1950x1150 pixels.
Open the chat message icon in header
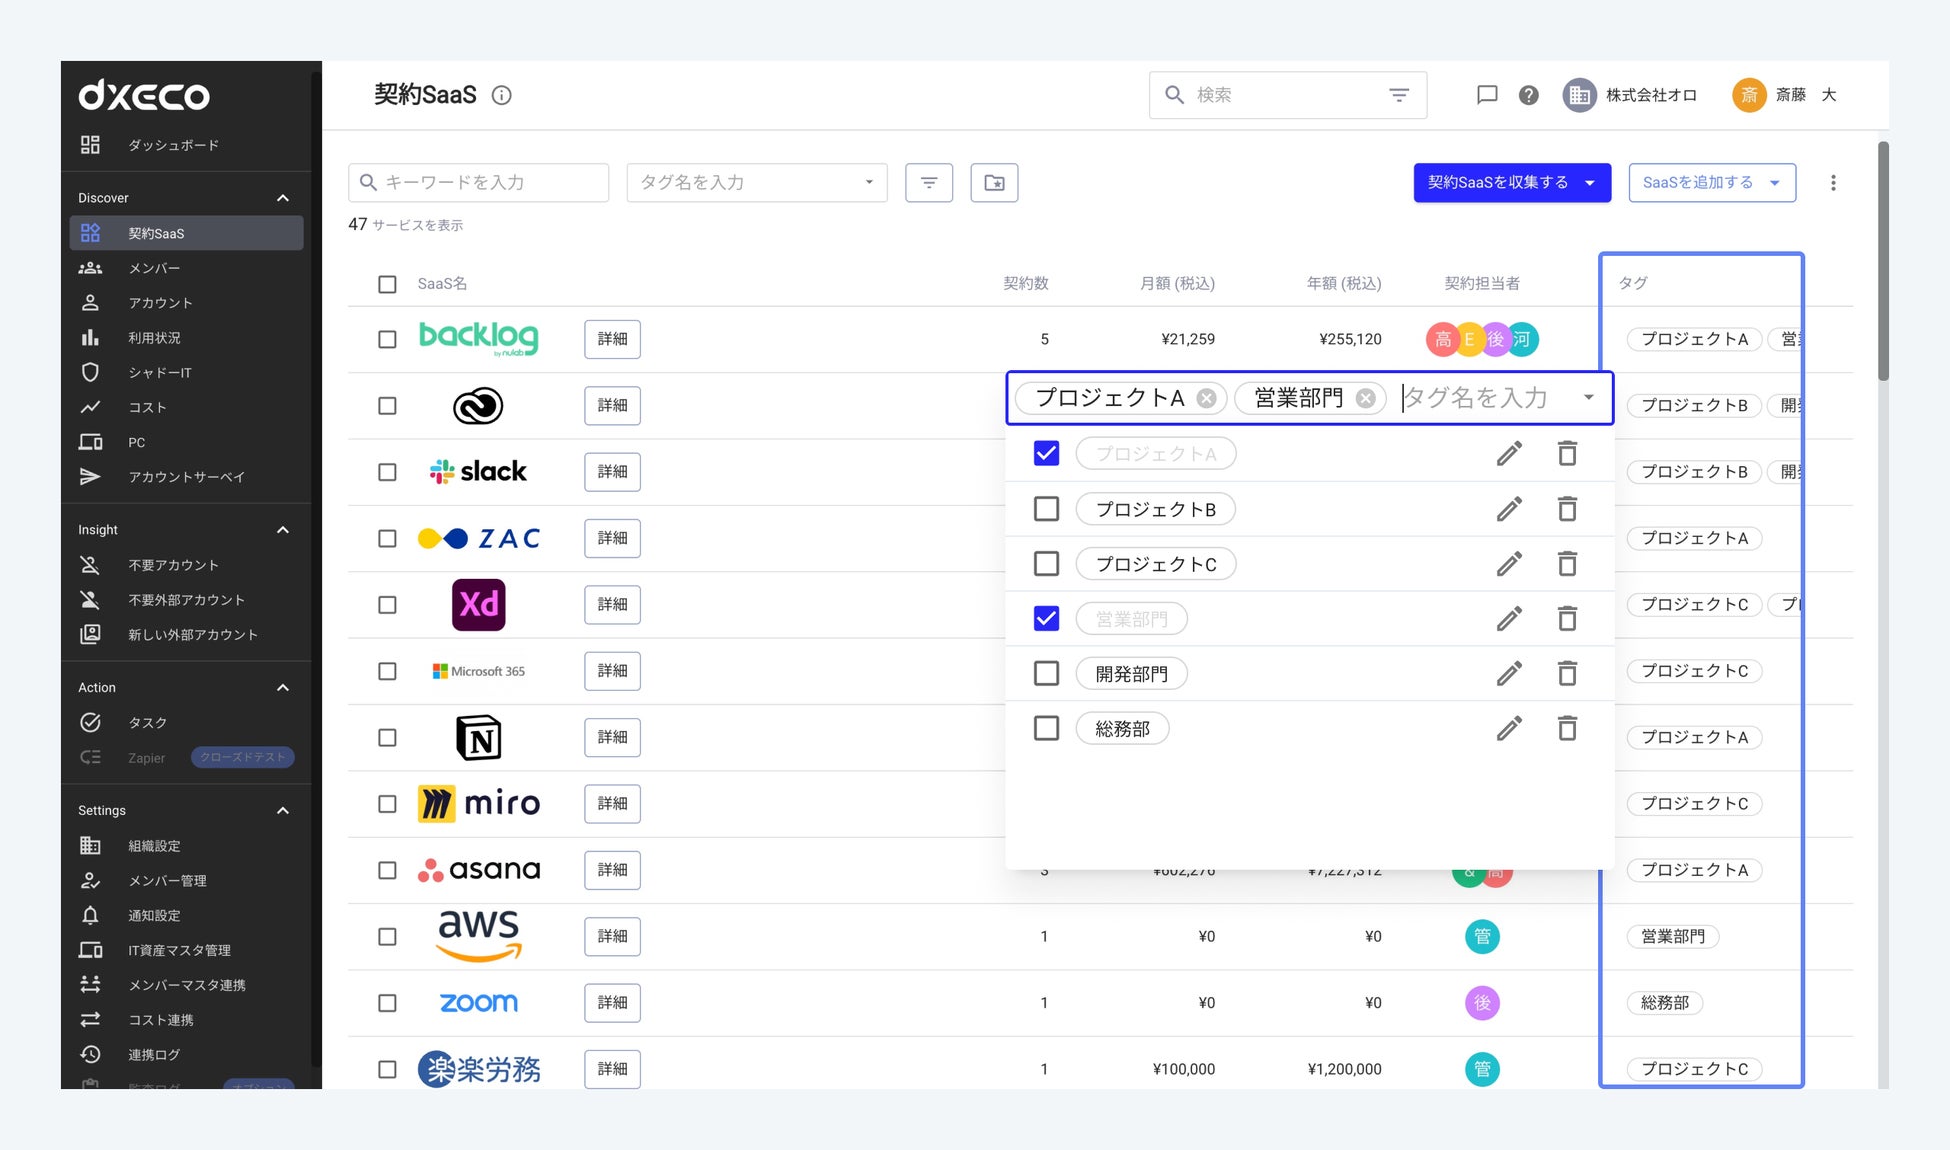(1487, 95)
